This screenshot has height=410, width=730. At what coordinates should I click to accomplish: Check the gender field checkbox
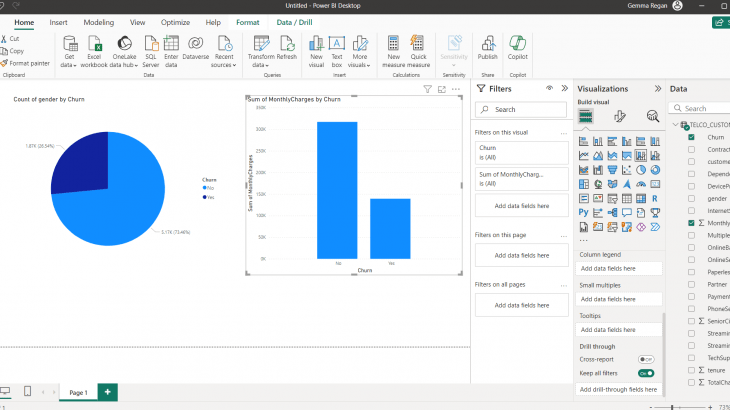coord(691,199)
